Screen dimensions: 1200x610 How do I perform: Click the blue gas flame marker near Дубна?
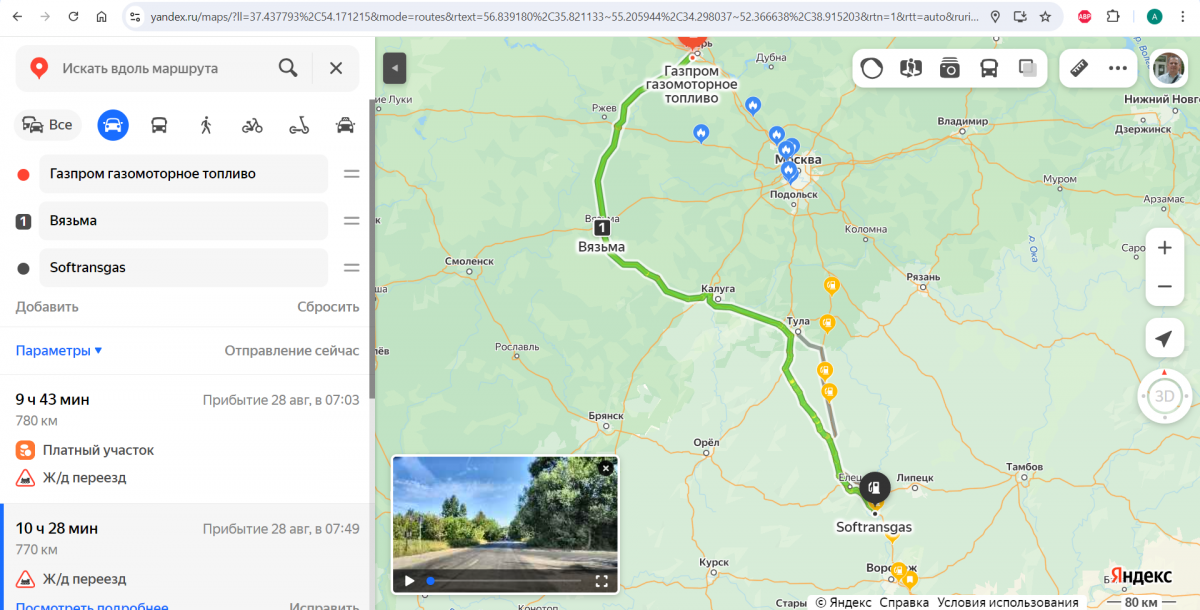click(753, 105)
